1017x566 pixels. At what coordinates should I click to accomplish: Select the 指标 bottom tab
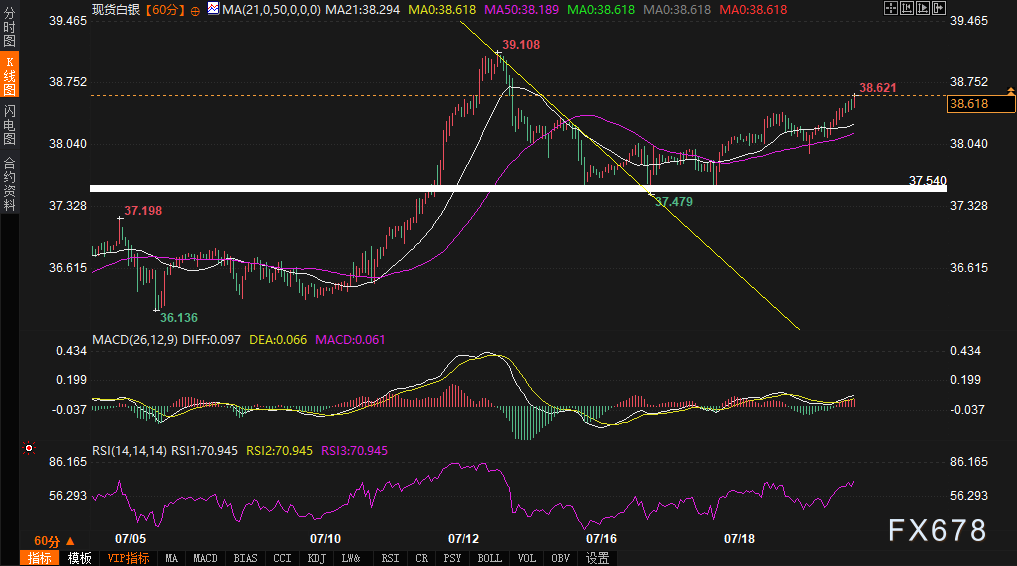[x=40, y=558]
